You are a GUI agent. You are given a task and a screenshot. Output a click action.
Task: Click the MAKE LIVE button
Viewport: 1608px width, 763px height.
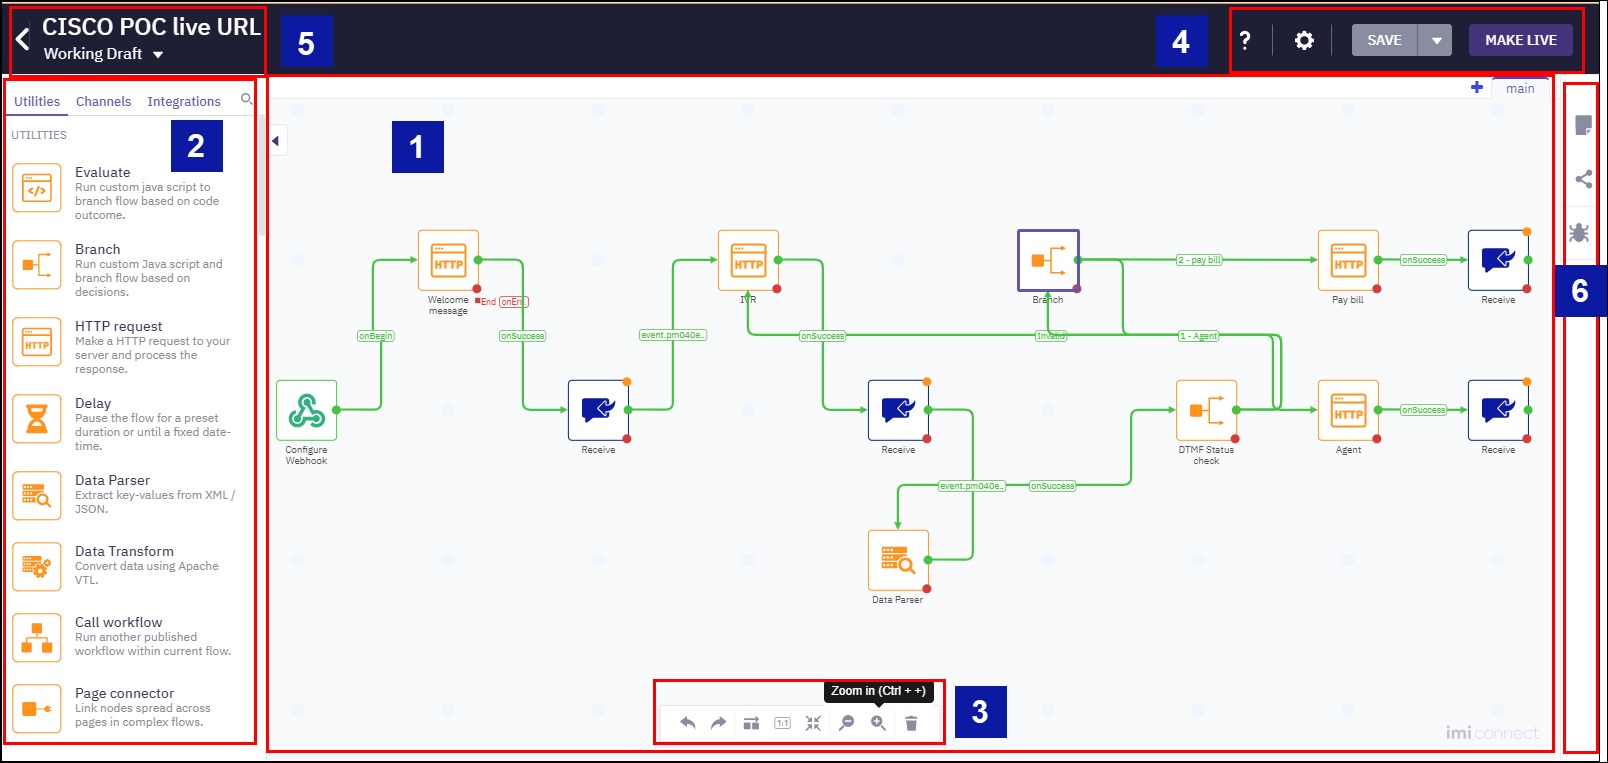coord(1521,40)
